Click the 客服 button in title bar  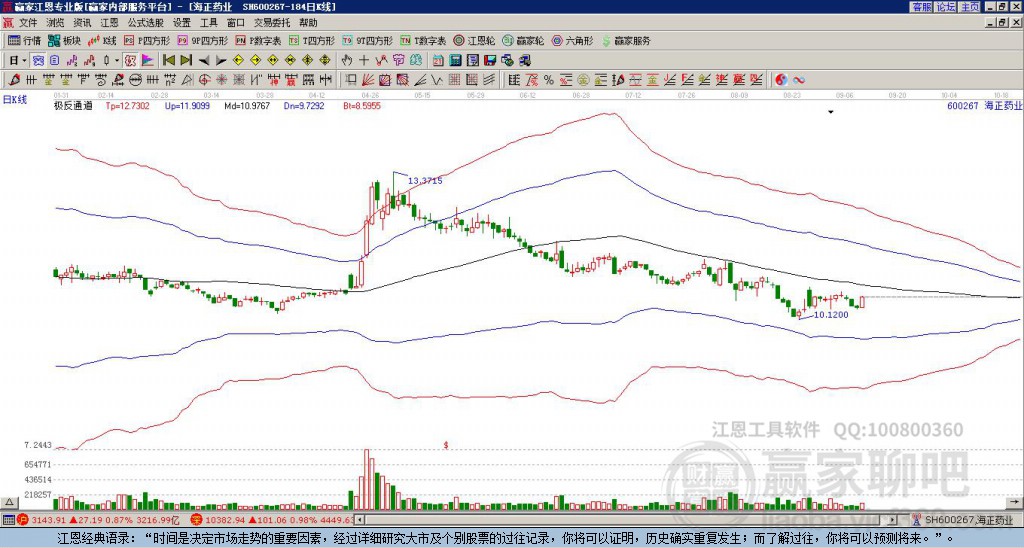tap(922, 7)
